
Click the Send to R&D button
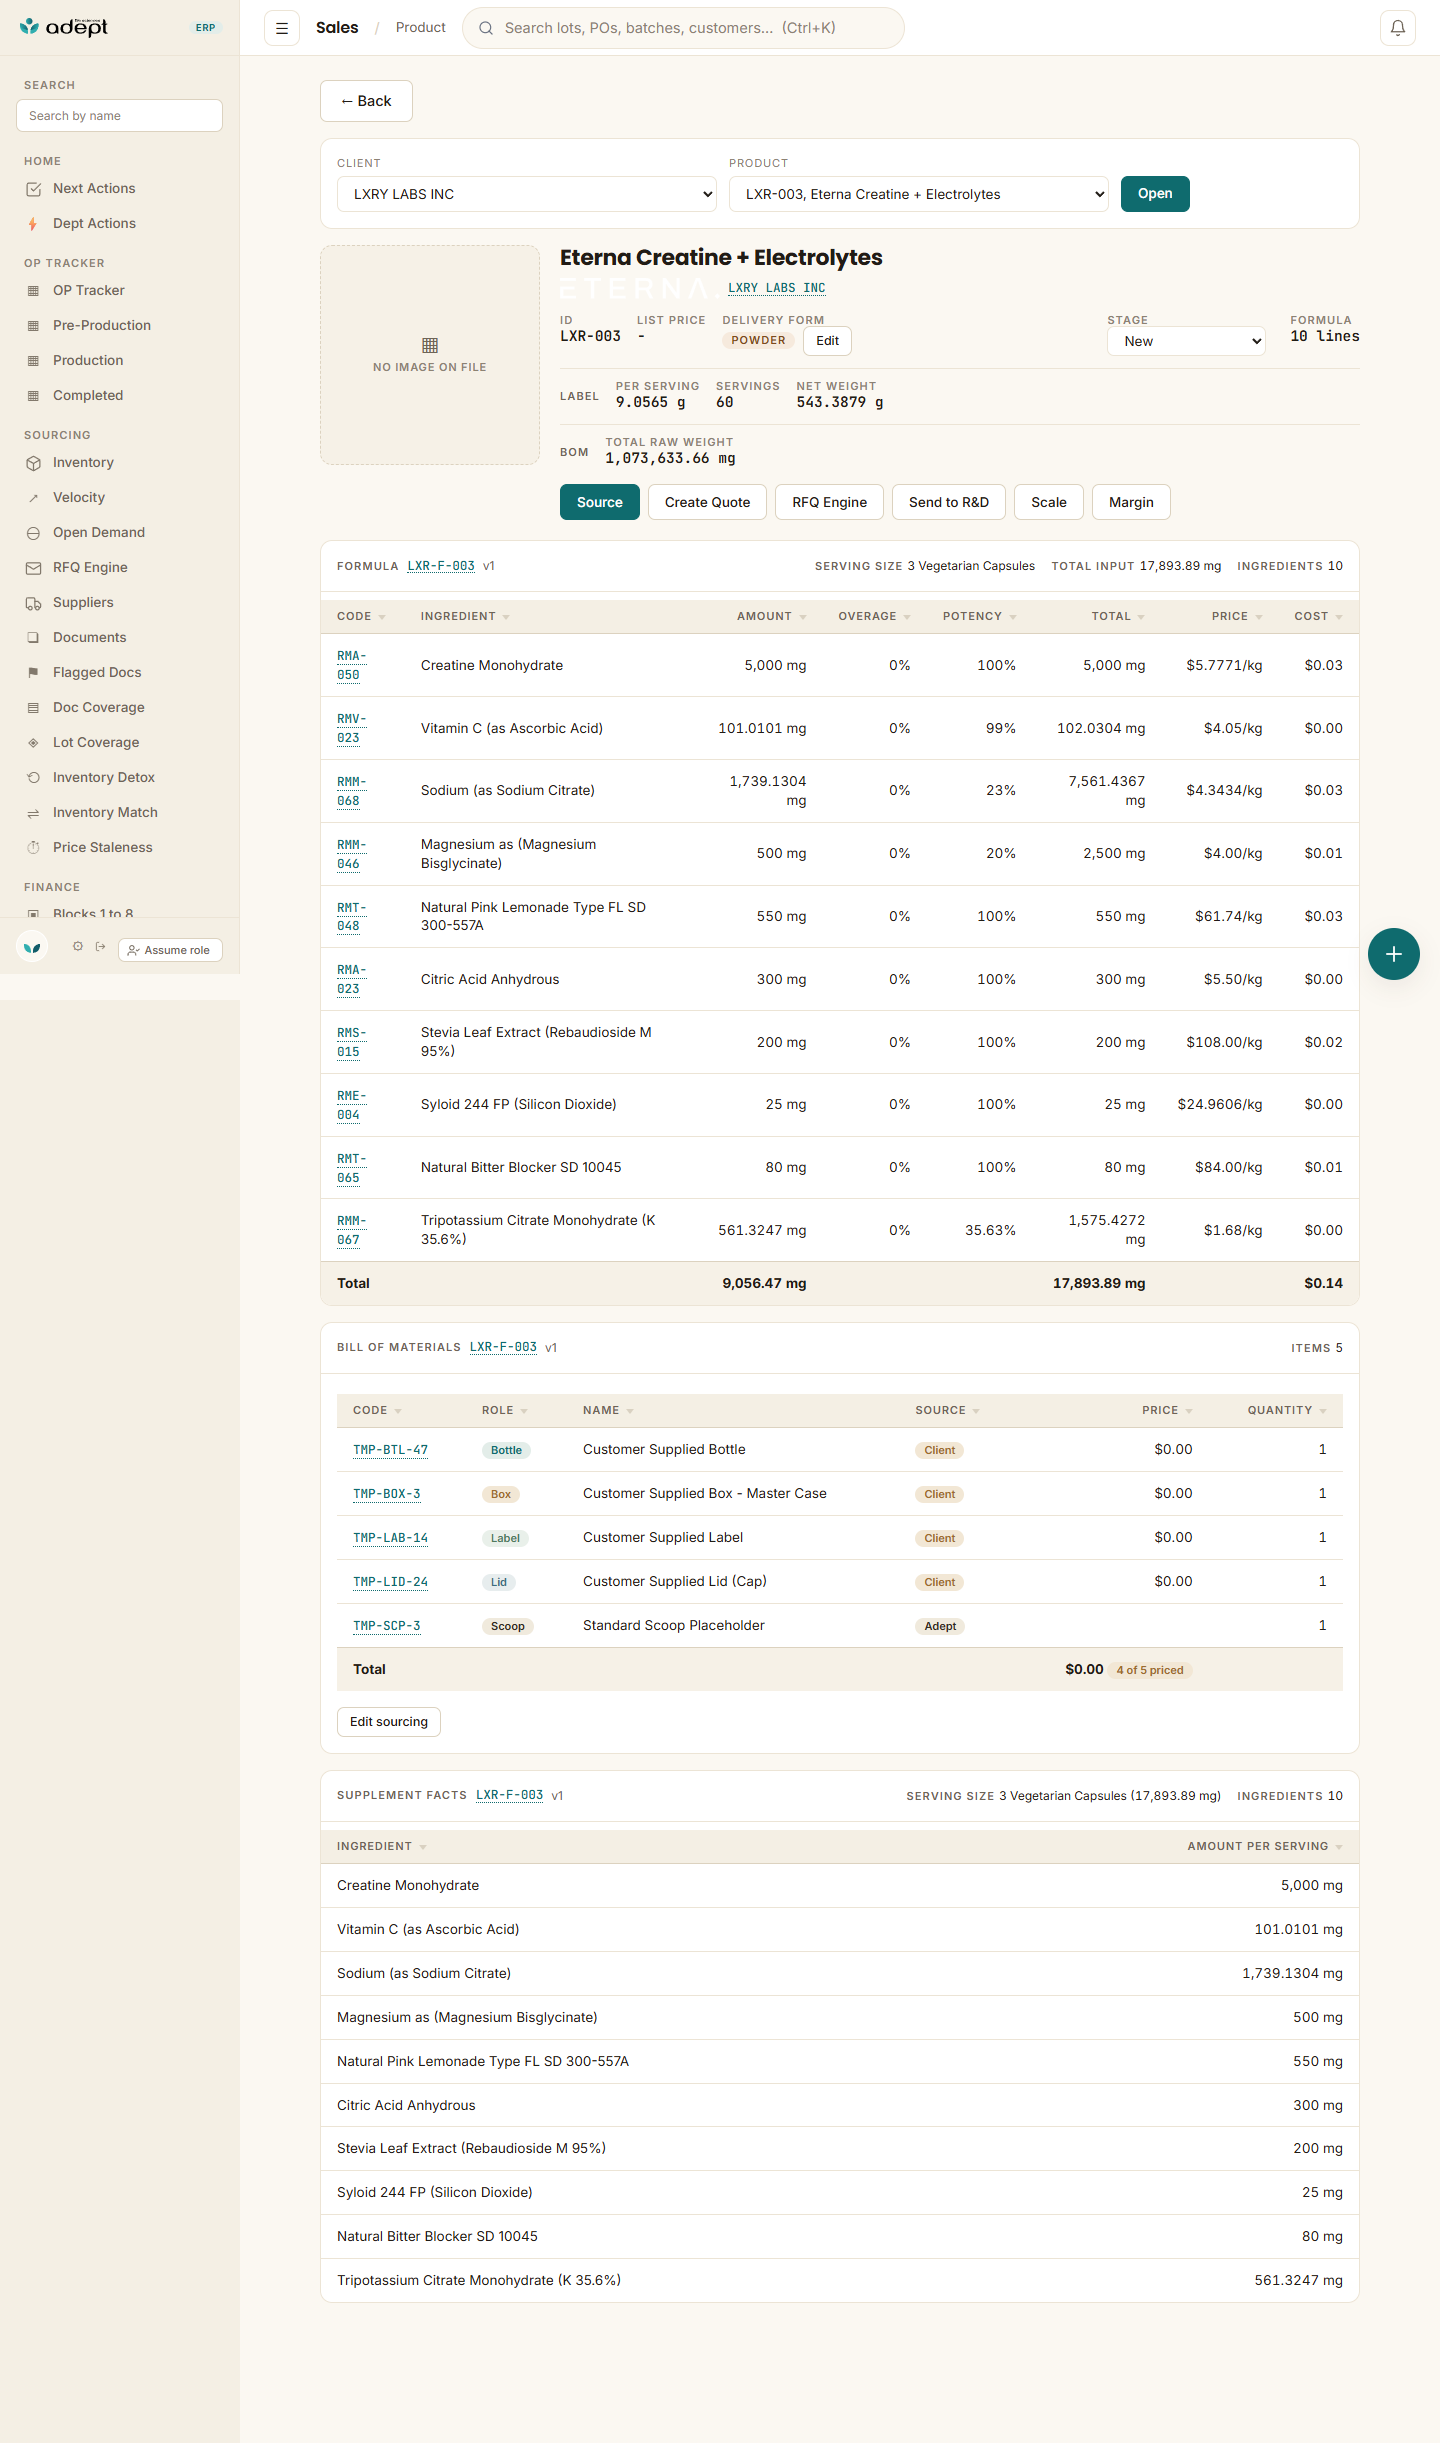pyautogui.click(x=949, y=502)
